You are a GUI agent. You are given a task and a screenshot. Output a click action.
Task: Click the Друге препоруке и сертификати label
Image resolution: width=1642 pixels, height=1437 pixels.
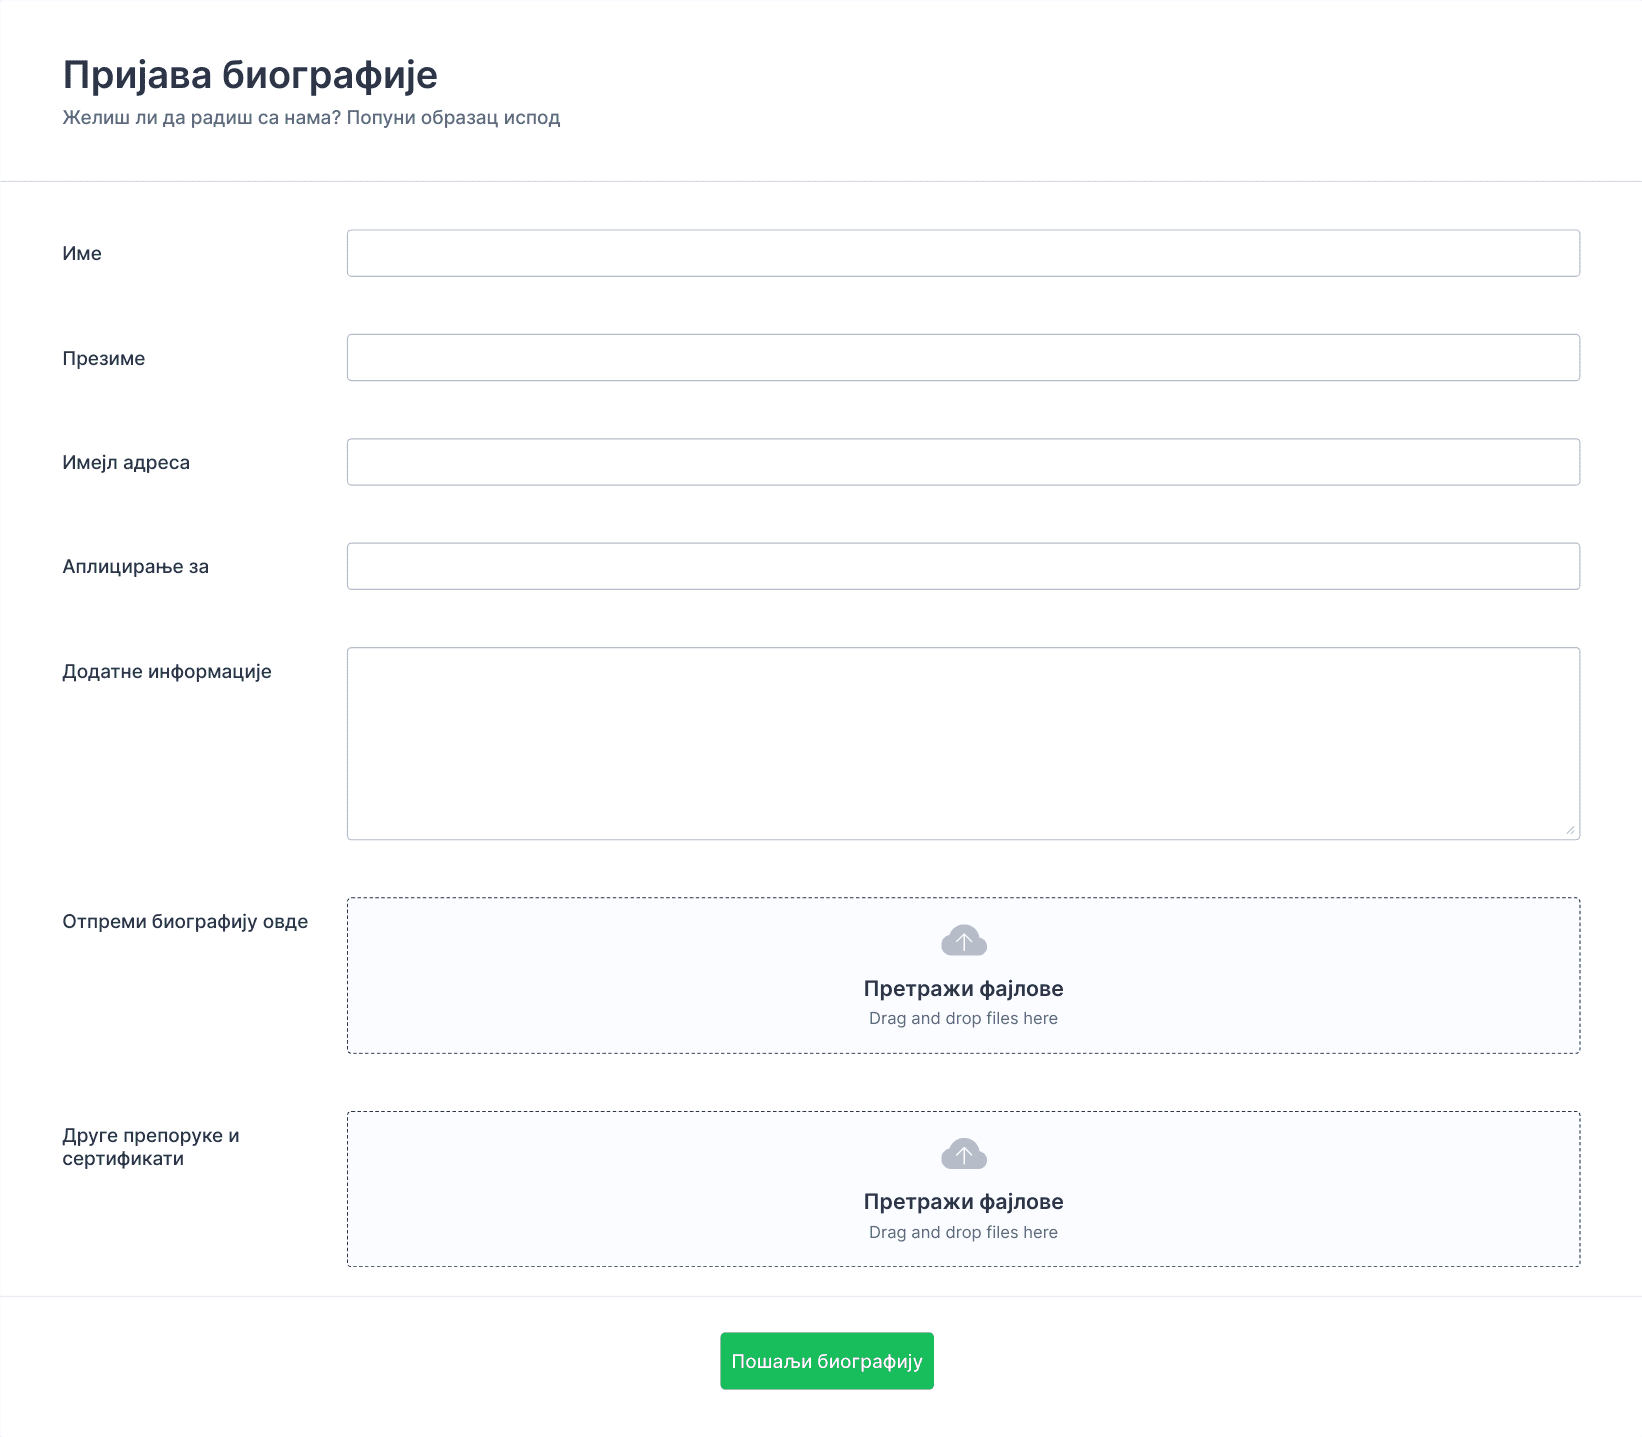[151, 1147]
